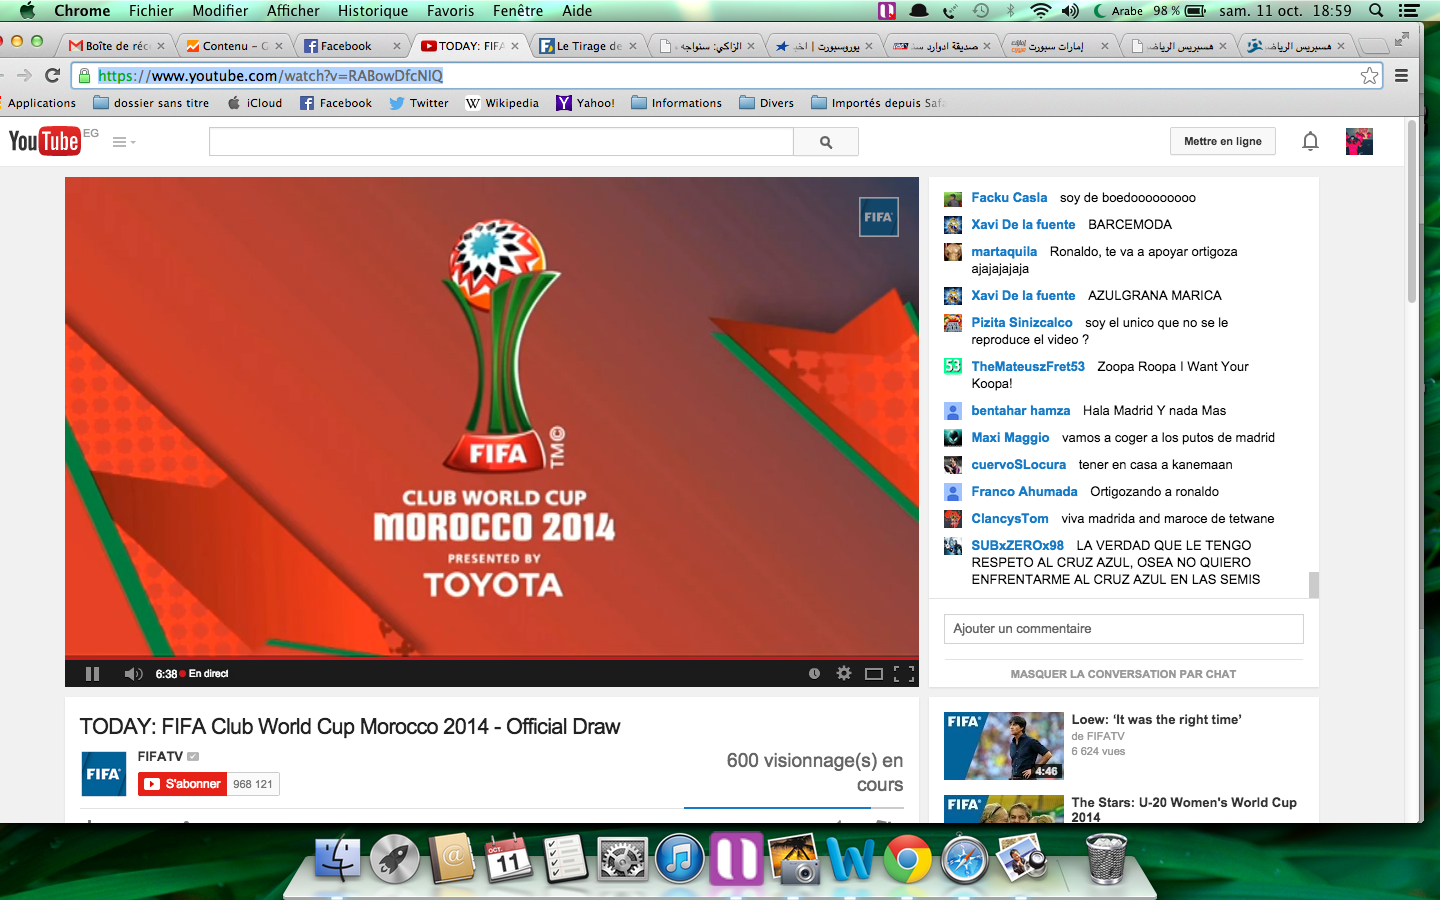Subscribe with S'abonner button
Image resolution: width=1440 pixels, height=900 pixels.
[182, 784]
